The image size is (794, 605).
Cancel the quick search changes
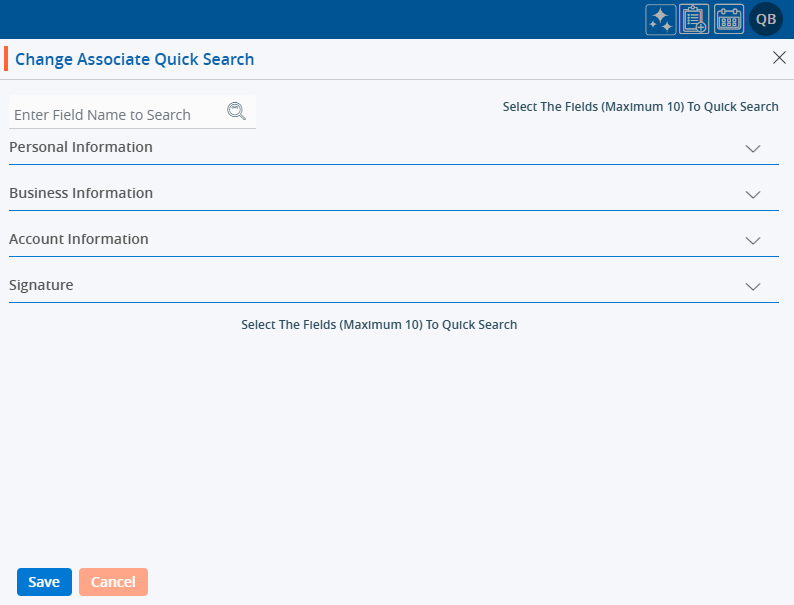[113, 582]
